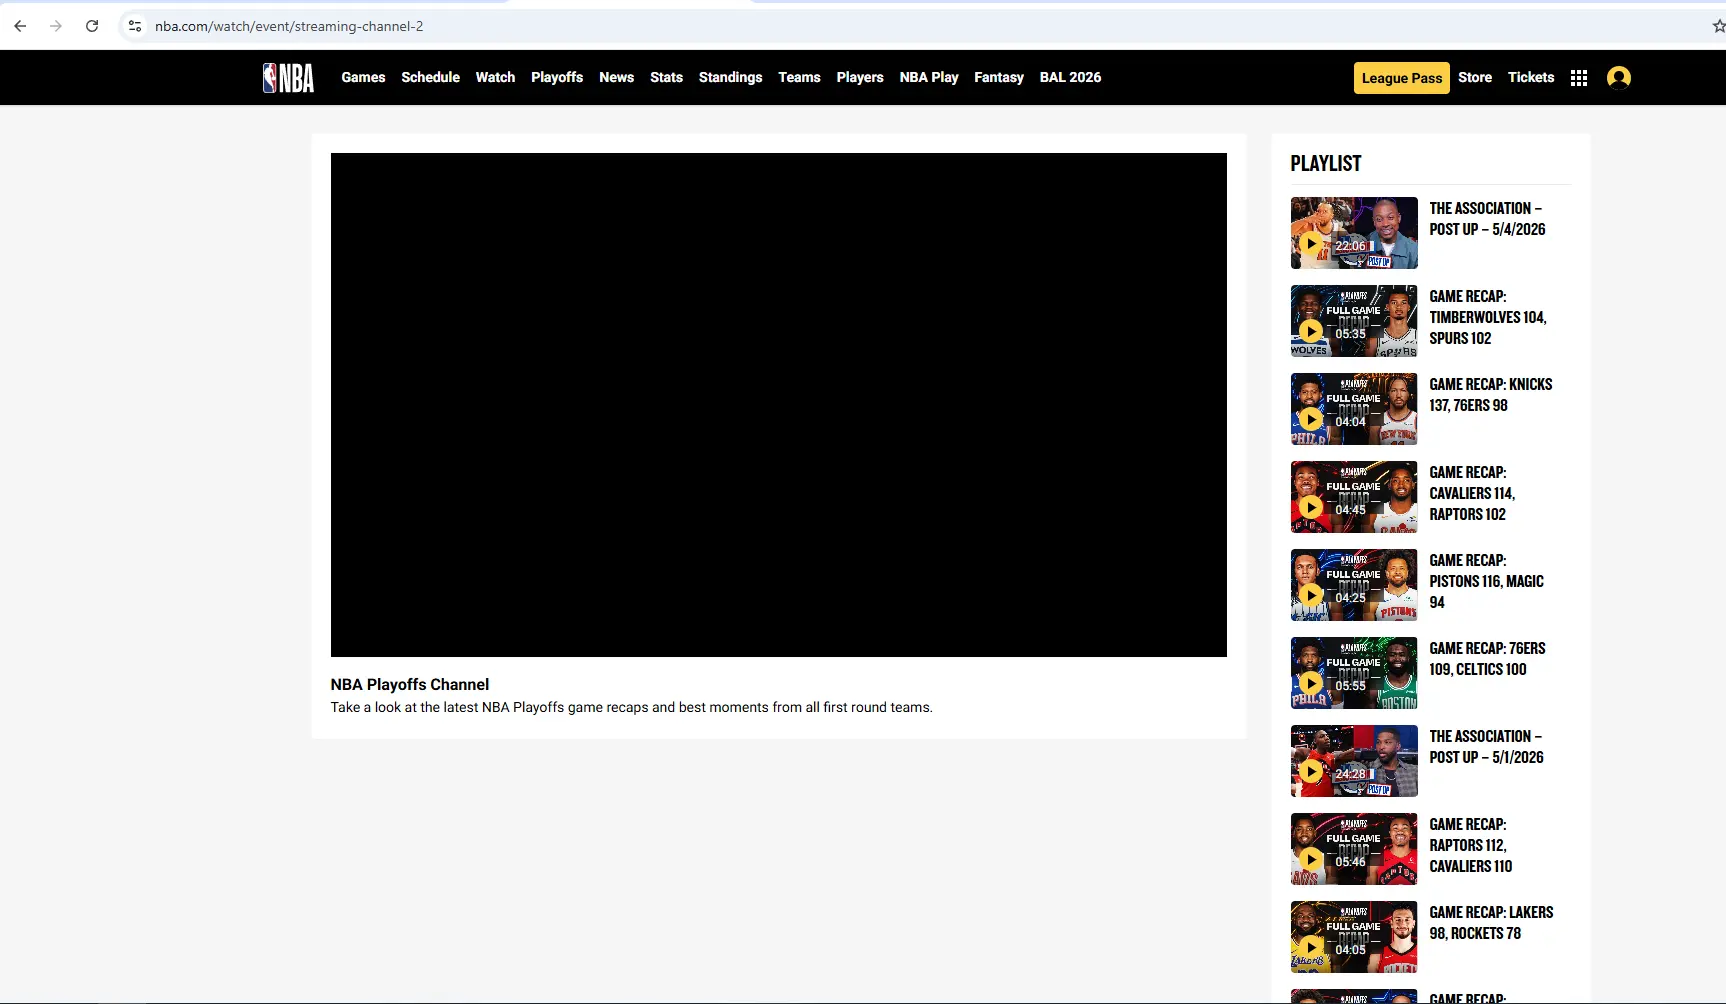Play Knicks 137, 76ers 98 recap thumbnail
Image resolution: width=1726 pixels, height=1004 pixels.
[x=1354, y=409]
